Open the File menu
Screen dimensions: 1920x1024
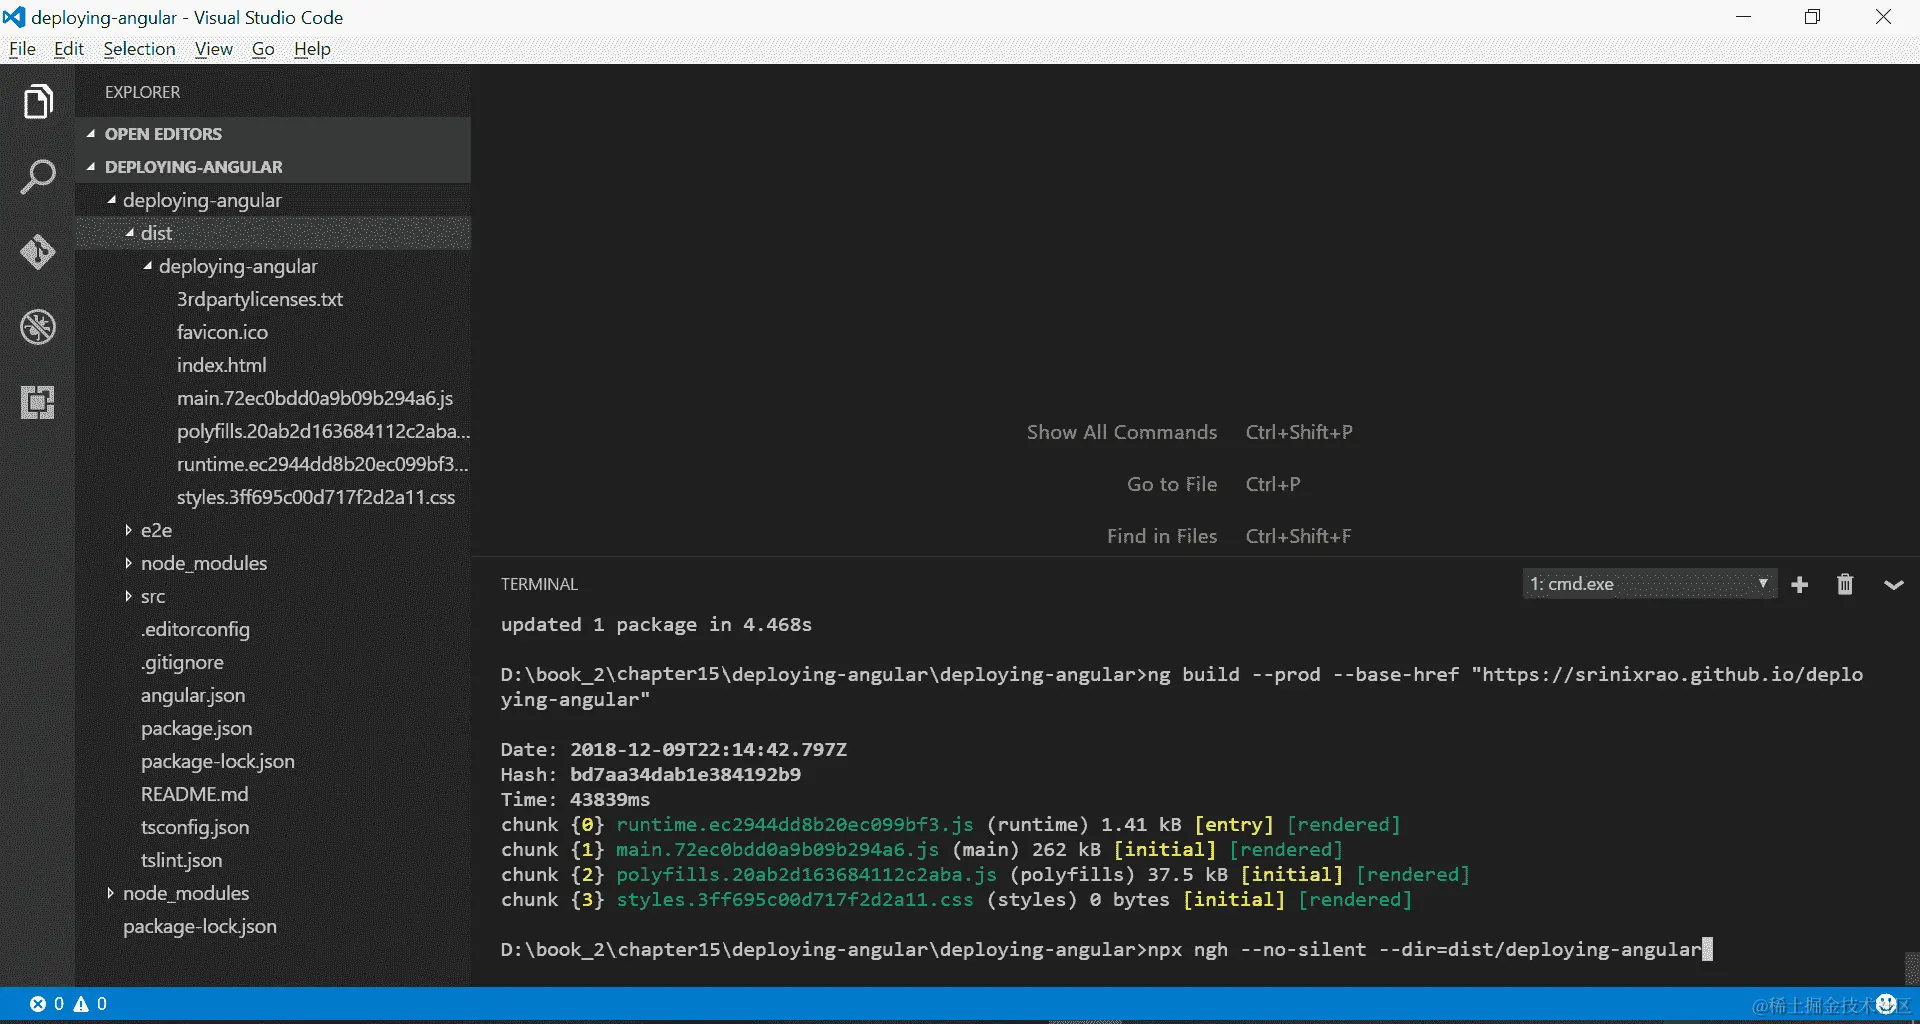(x=22, y=49)
